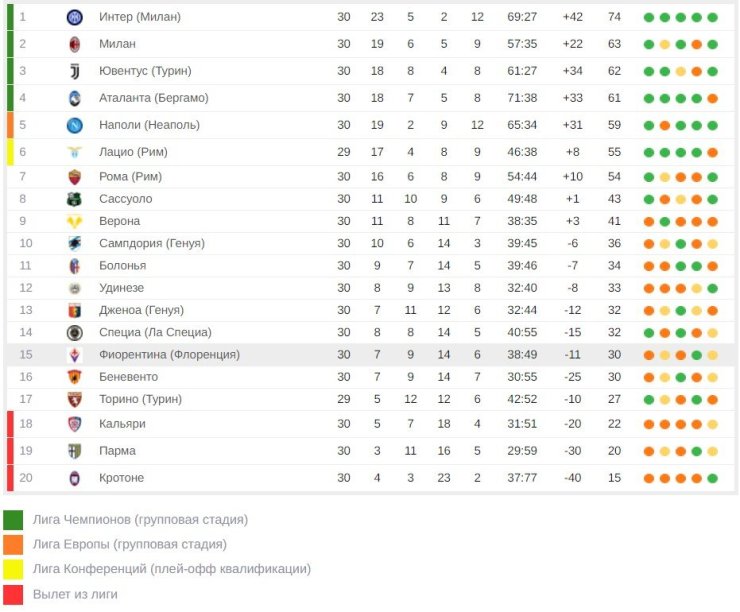This screenshot has height=612, width=740.
Task: Click yellow Лига Конференций legend swatch
Action: (x=13, y=570)
